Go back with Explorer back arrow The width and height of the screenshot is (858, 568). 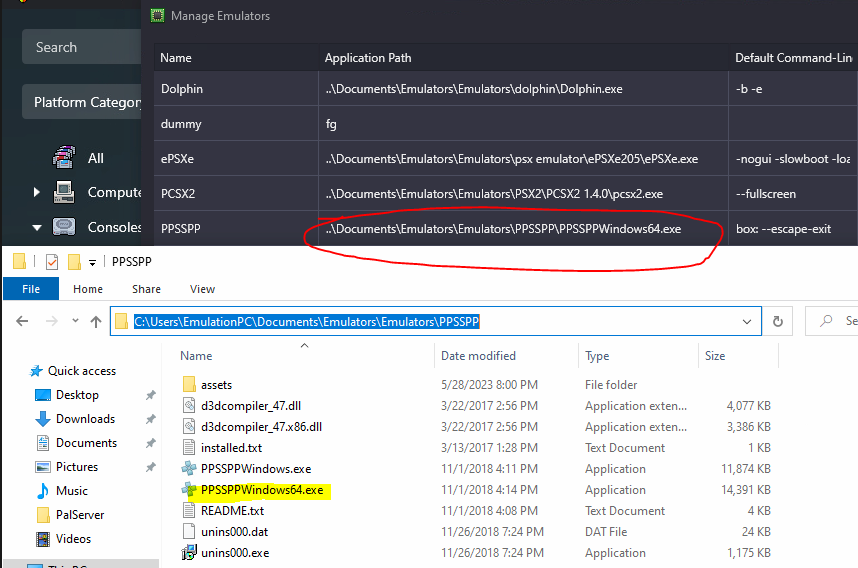pos(22,321)
